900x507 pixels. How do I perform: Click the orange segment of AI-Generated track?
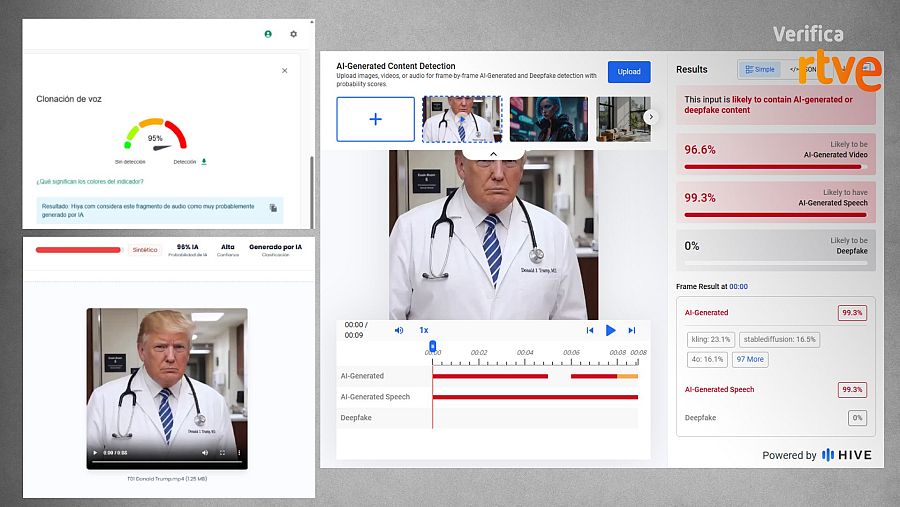[627, 376]
